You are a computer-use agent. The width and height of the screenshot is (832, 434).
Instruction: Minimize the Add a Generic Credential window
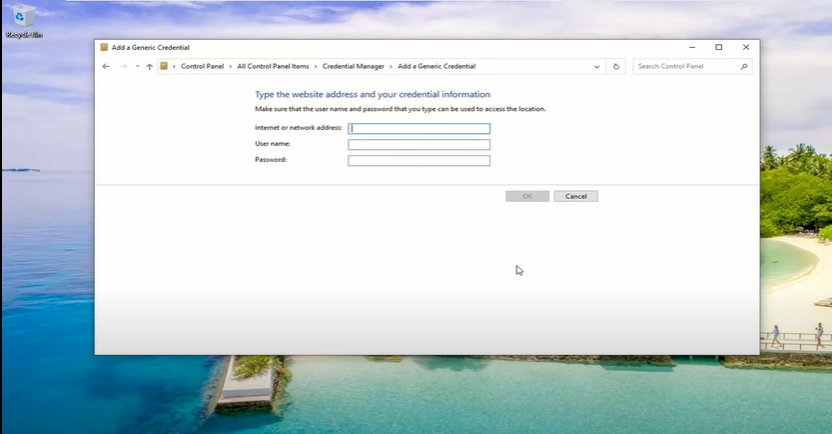click(x=692, y=47)
